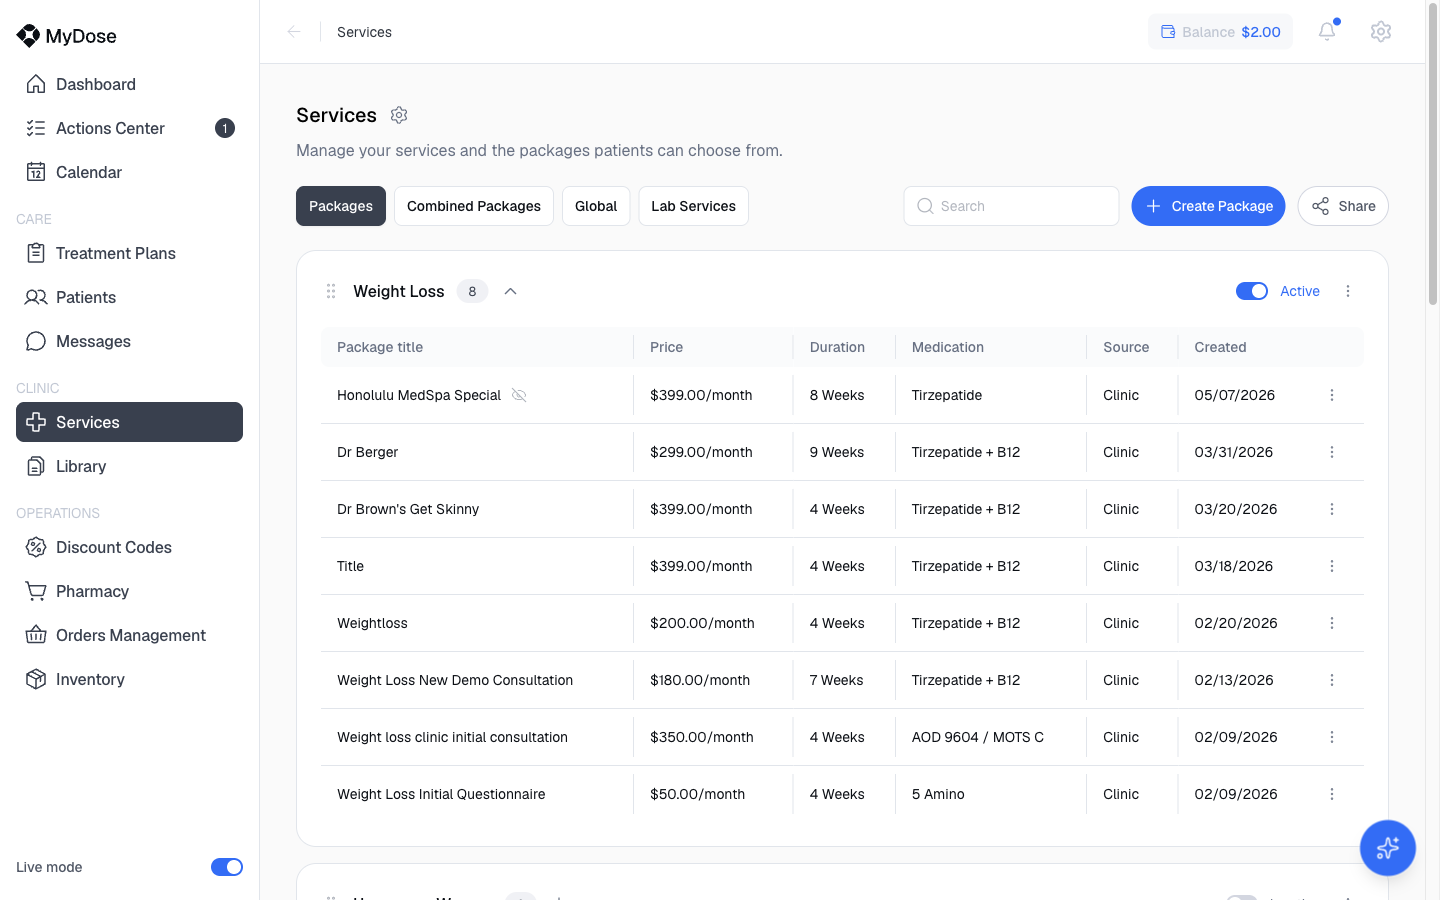Select the Packages tab

pos(341,206)
